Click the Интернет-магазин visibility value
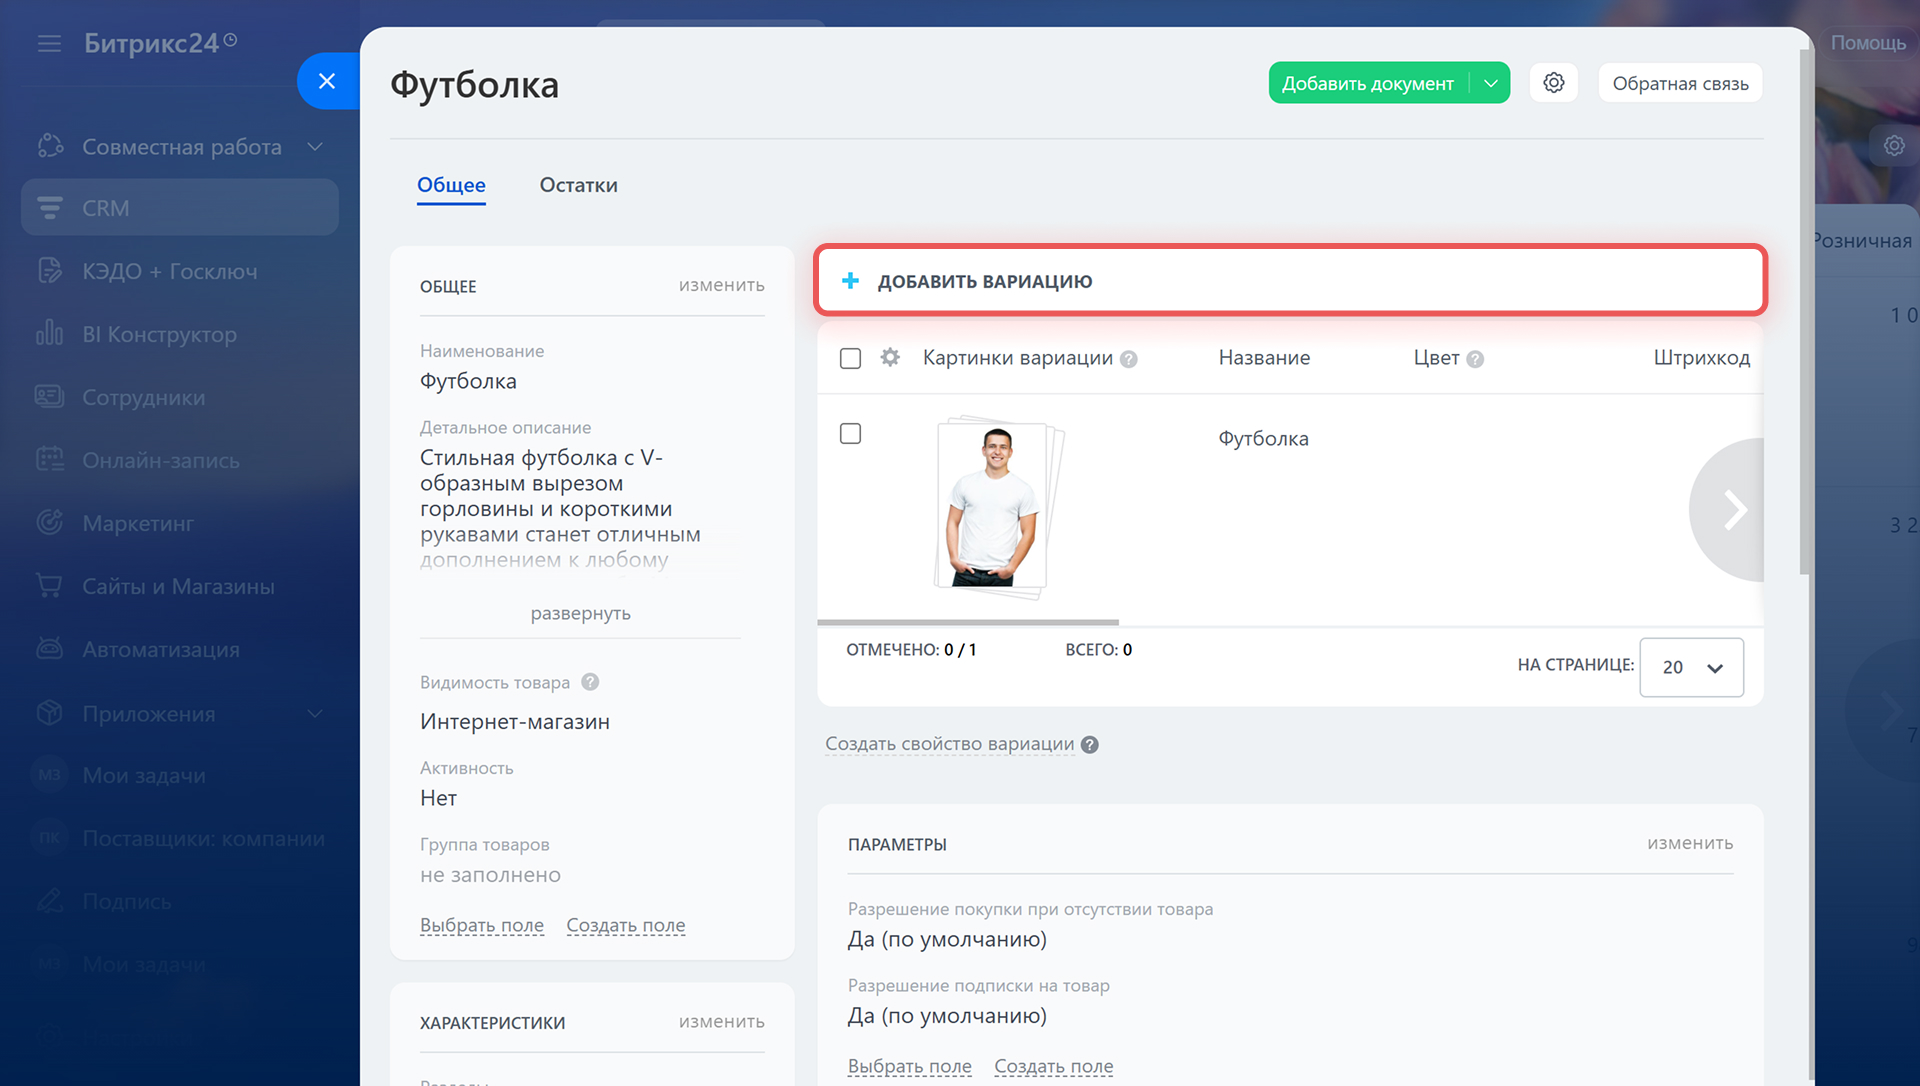Image resolution: width=1920 pixels, height=1086 pixels. (515, 722)
